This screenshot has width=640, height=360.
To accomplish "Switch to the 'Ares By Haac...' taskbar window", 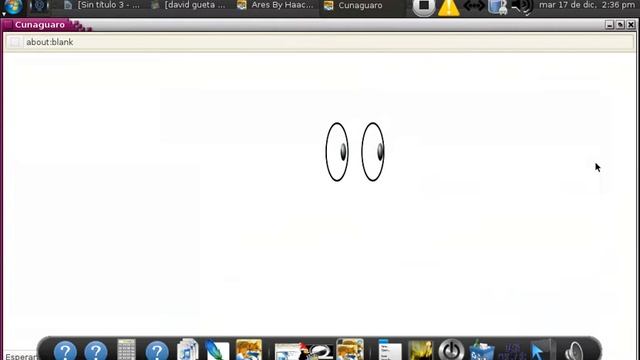I will [x=276, y=5].
